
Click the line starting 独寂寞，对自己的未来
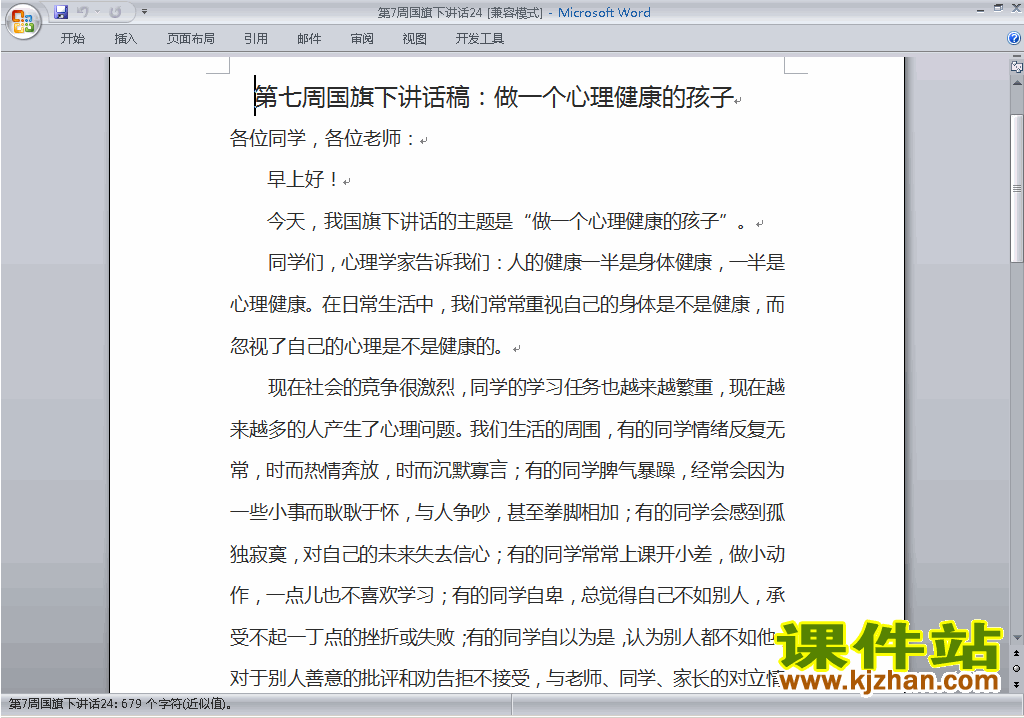point(507,554)
